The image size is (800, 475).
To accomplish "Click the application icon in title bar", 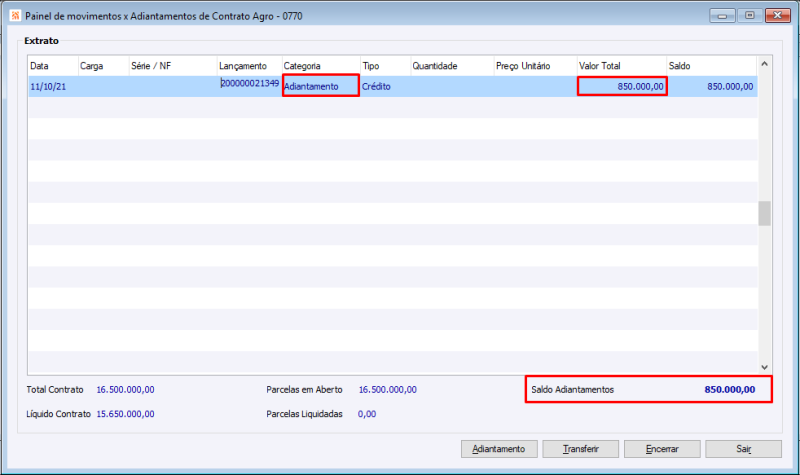I will click(15, 16).
